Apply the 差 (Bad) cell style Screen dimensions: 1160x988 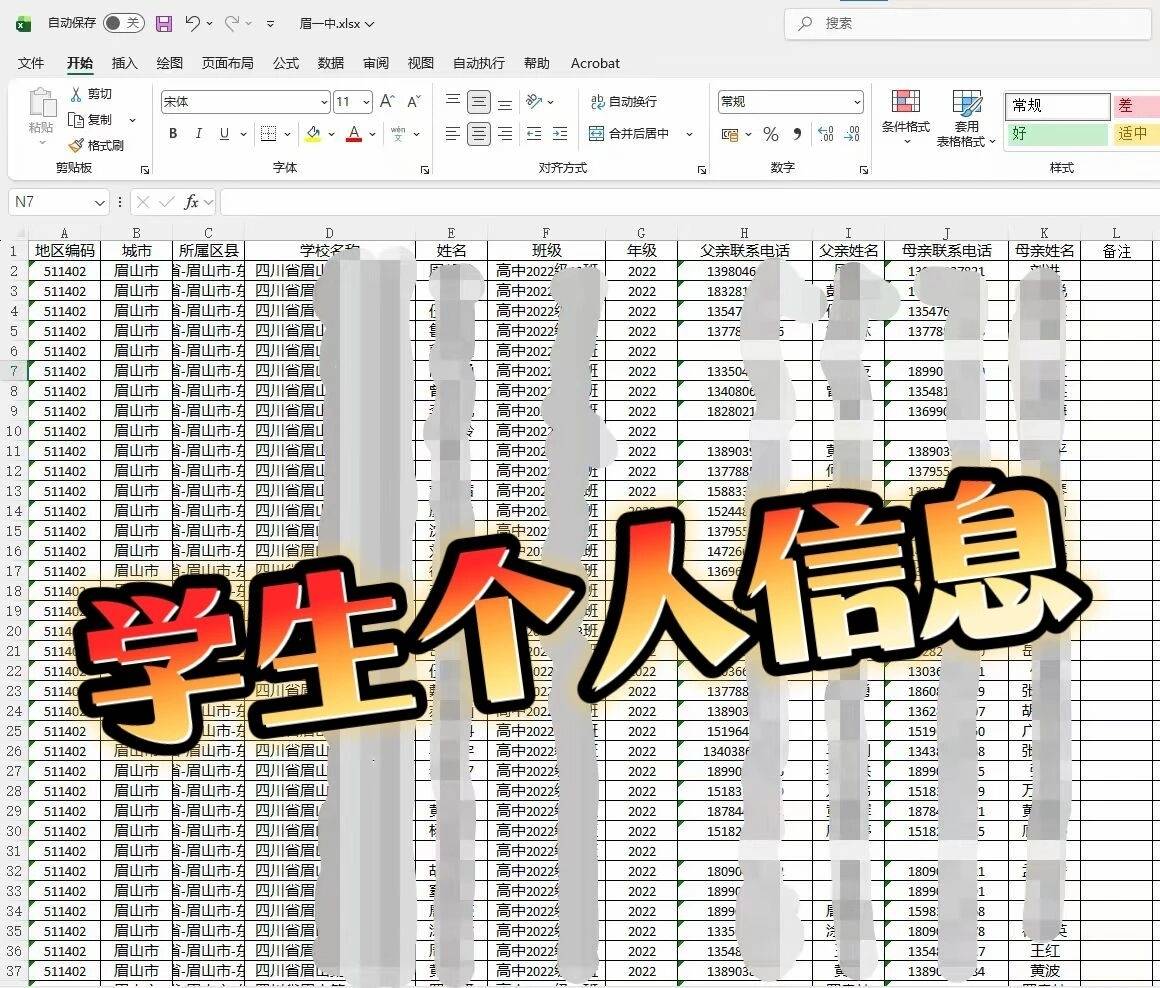1136,106
